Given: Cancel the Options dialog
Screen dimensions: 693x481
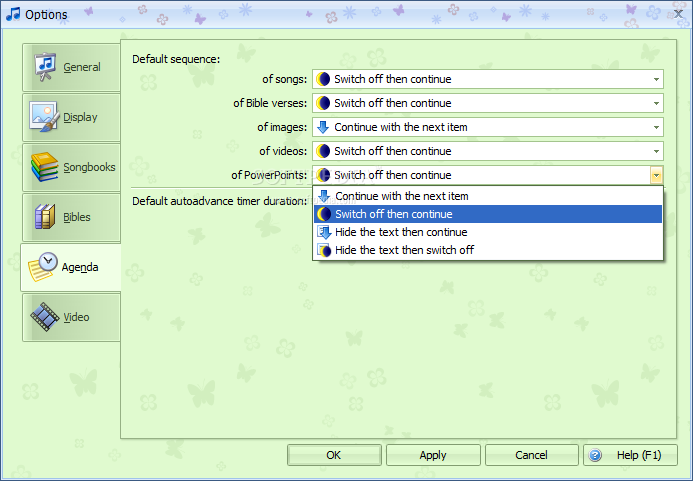Looking at the screenshot, I should 532,455.
